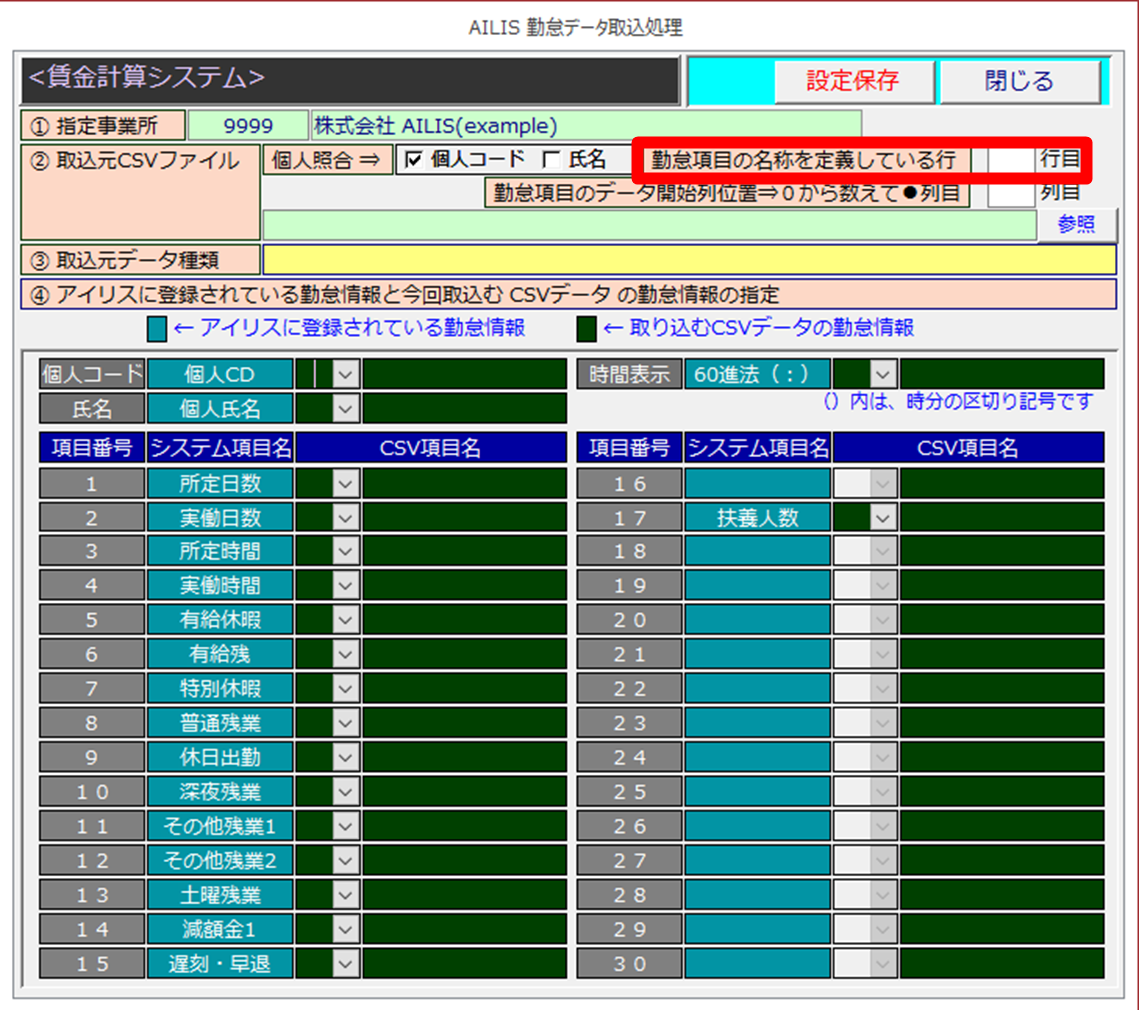This screenshot has width=1139, height=1010.
Task: Click the 実働時間 system item cell
Action: pyautogui.click(x=220, y=586)
